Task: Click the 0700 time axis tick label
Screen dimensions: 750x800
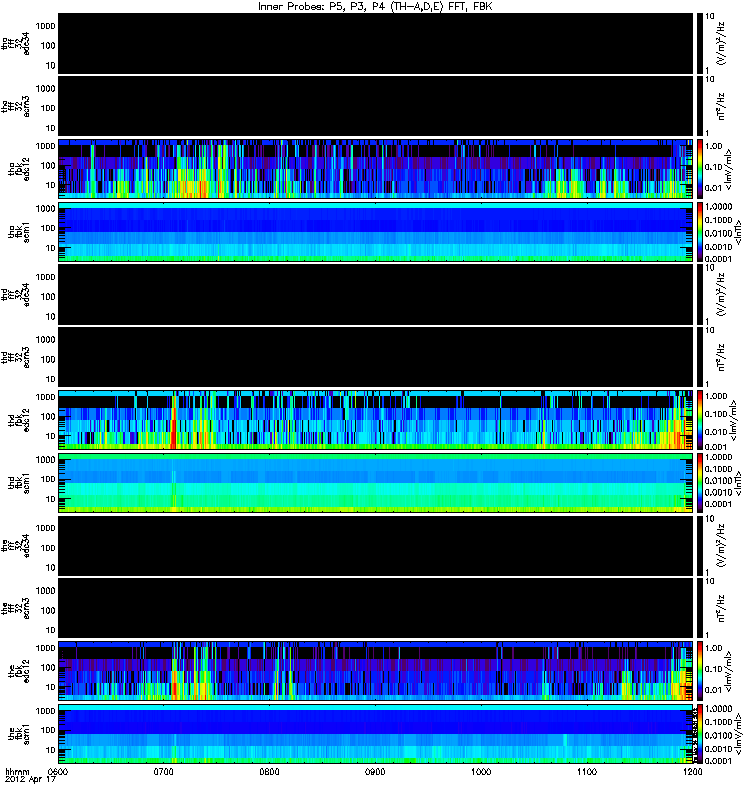Action: [164, 772]
